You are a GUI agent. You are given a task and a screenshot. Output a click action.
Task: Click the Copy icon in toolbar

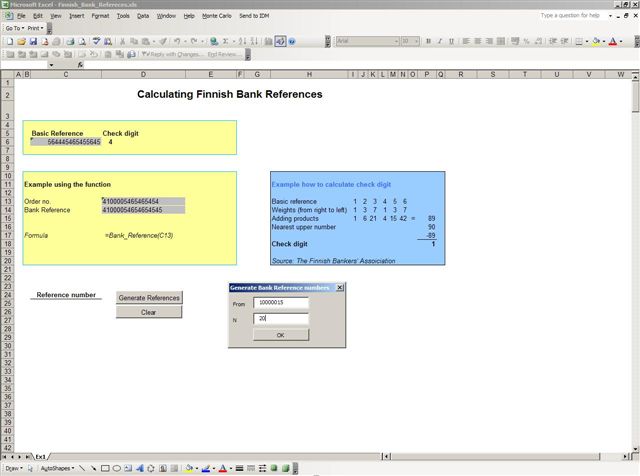[x=133, y=41]
